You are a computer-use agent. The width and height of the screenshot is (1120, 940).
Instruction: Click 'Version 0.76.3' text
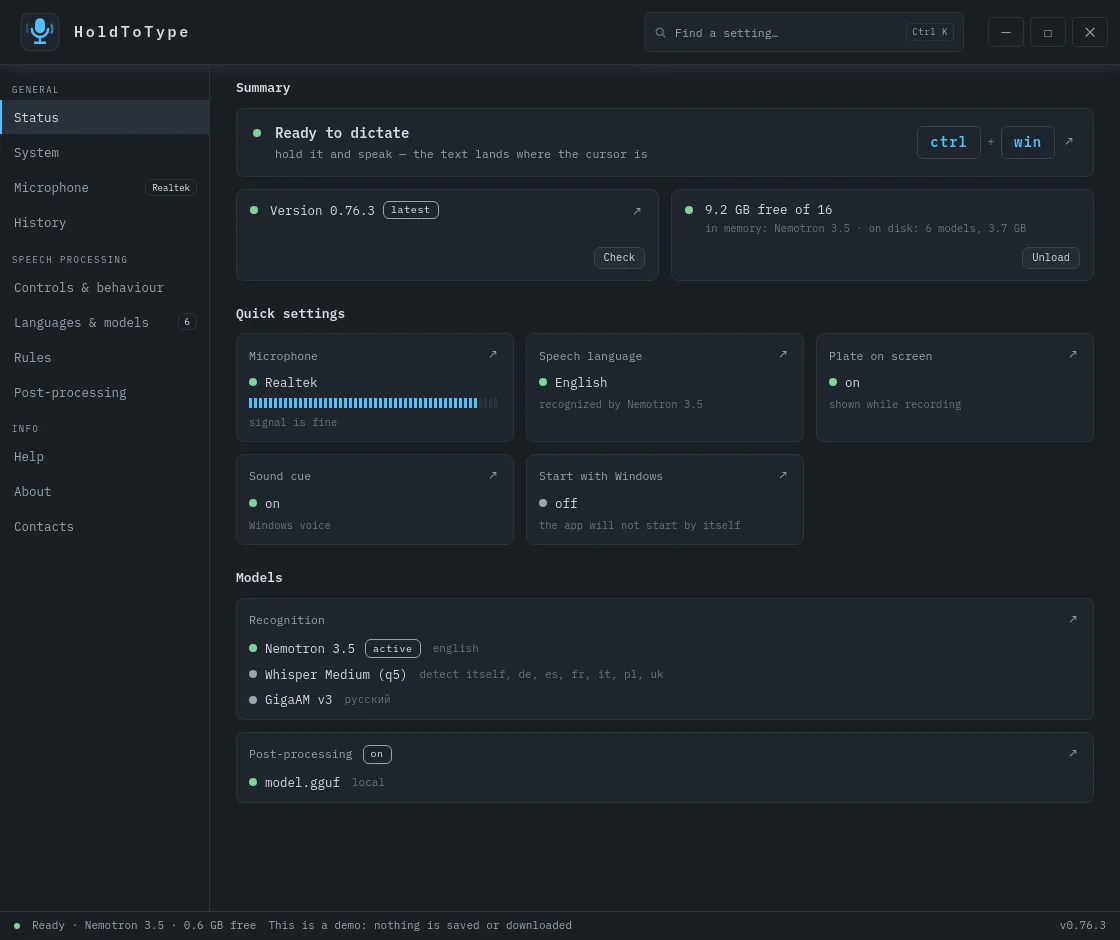coord(322,211)
